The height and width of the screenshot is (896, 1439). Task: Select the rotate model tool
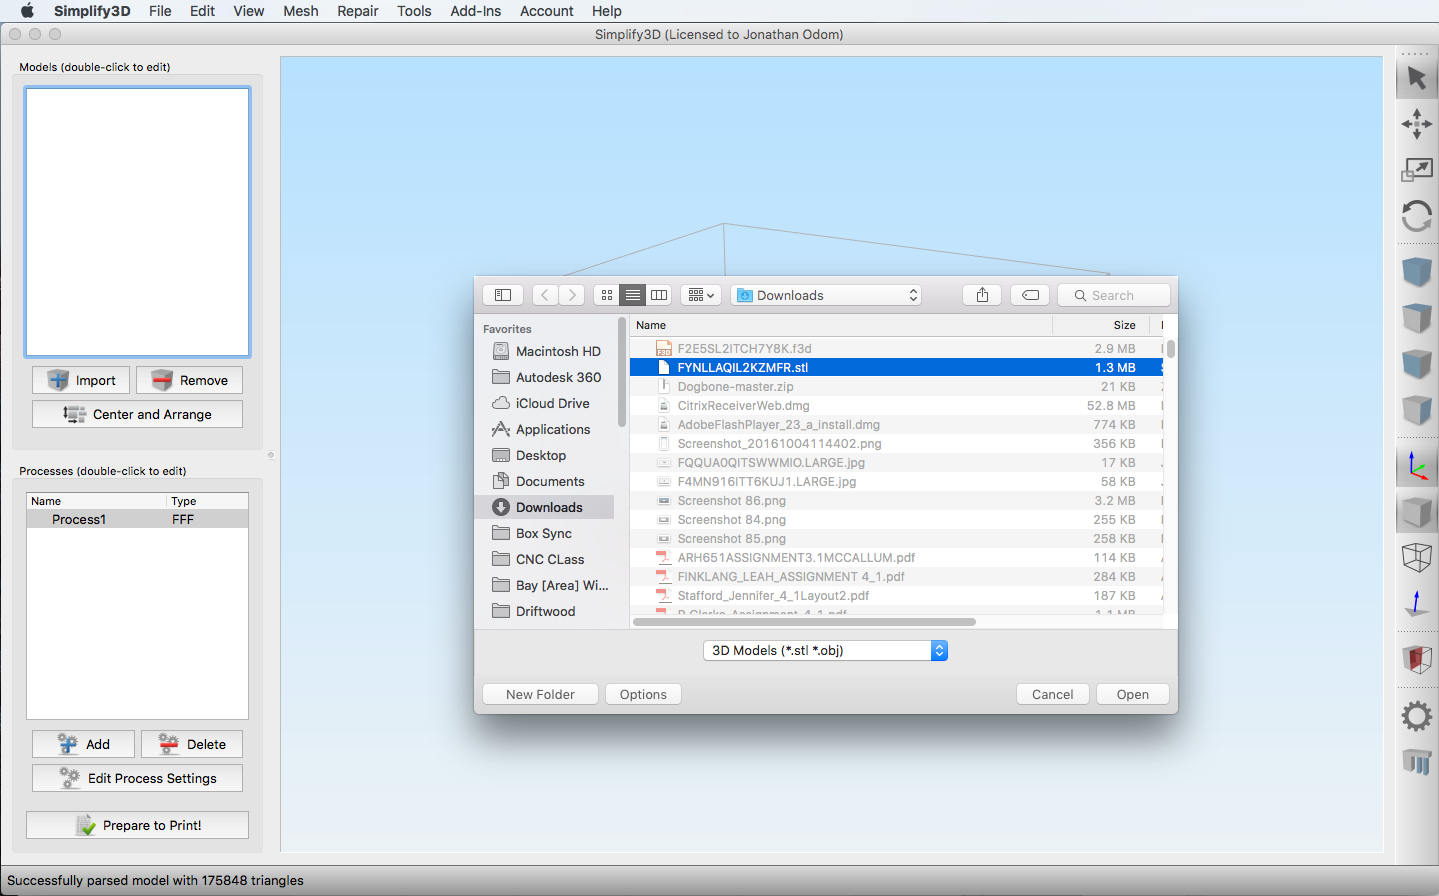(1416, 216)
